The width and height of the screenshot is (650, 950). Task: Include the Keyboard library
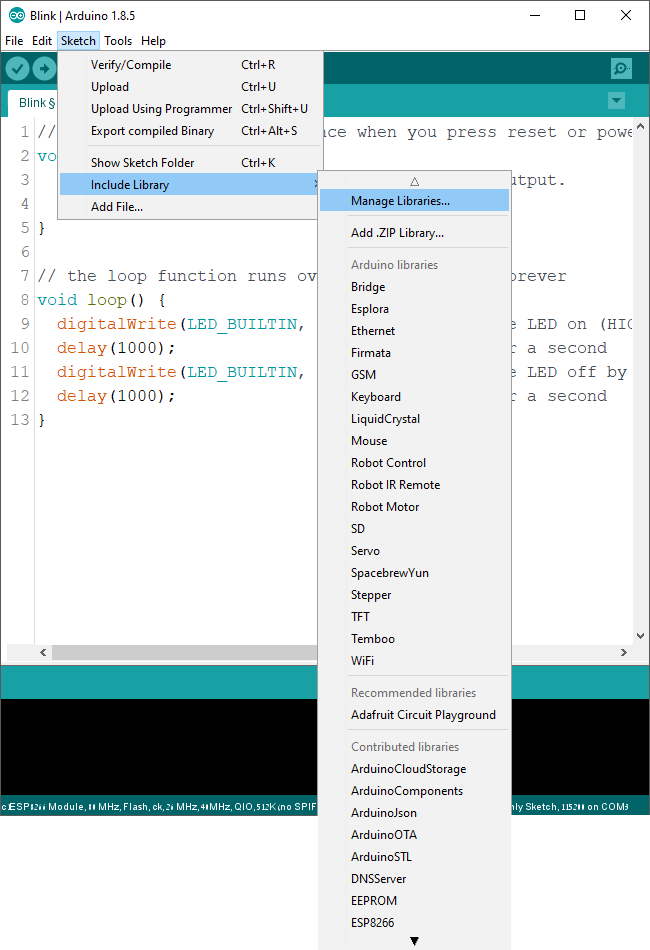414,397
